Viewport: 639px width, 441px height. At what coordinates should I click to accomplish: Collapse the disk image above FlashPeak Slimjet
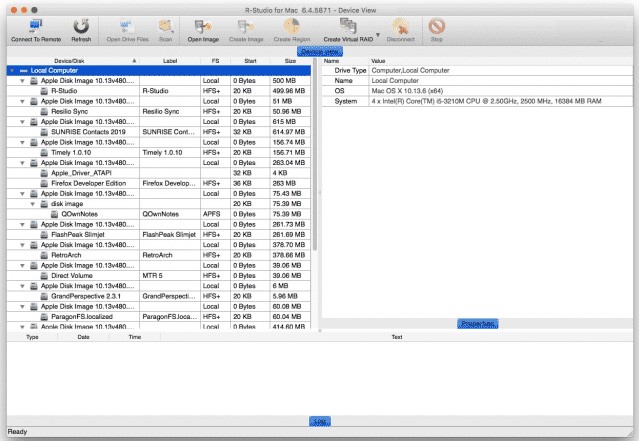tap(22, 225)
